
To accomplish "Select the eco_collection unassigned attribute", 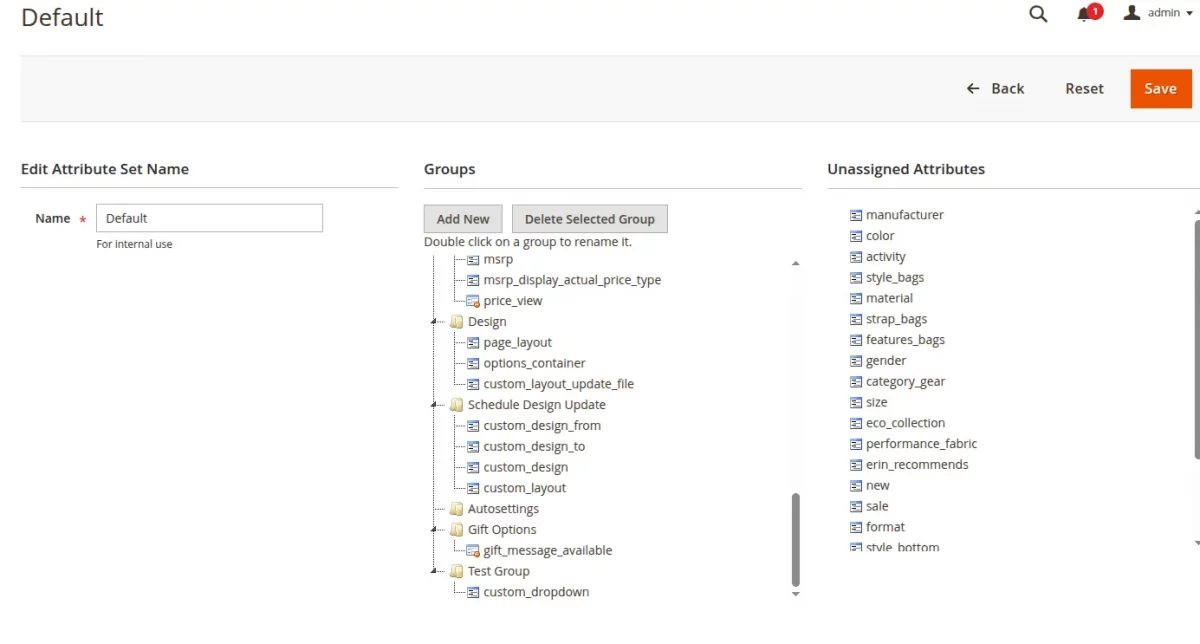I will (905, 423).
